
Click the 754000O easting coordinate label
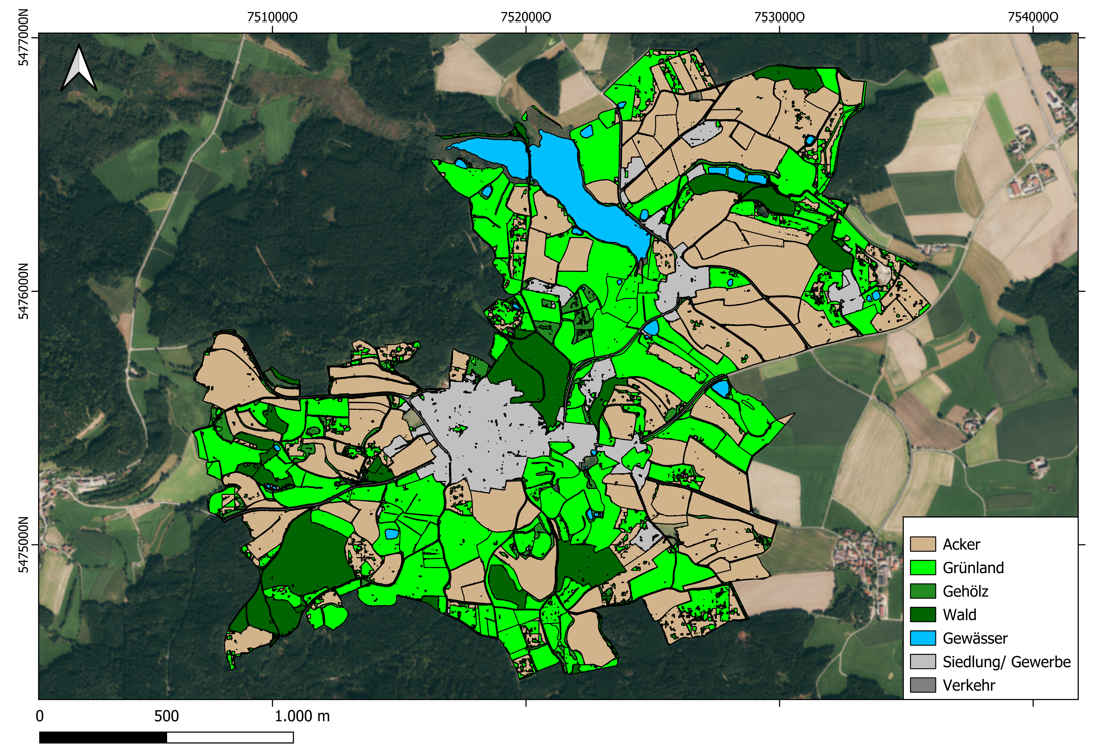click(1033, 16)
